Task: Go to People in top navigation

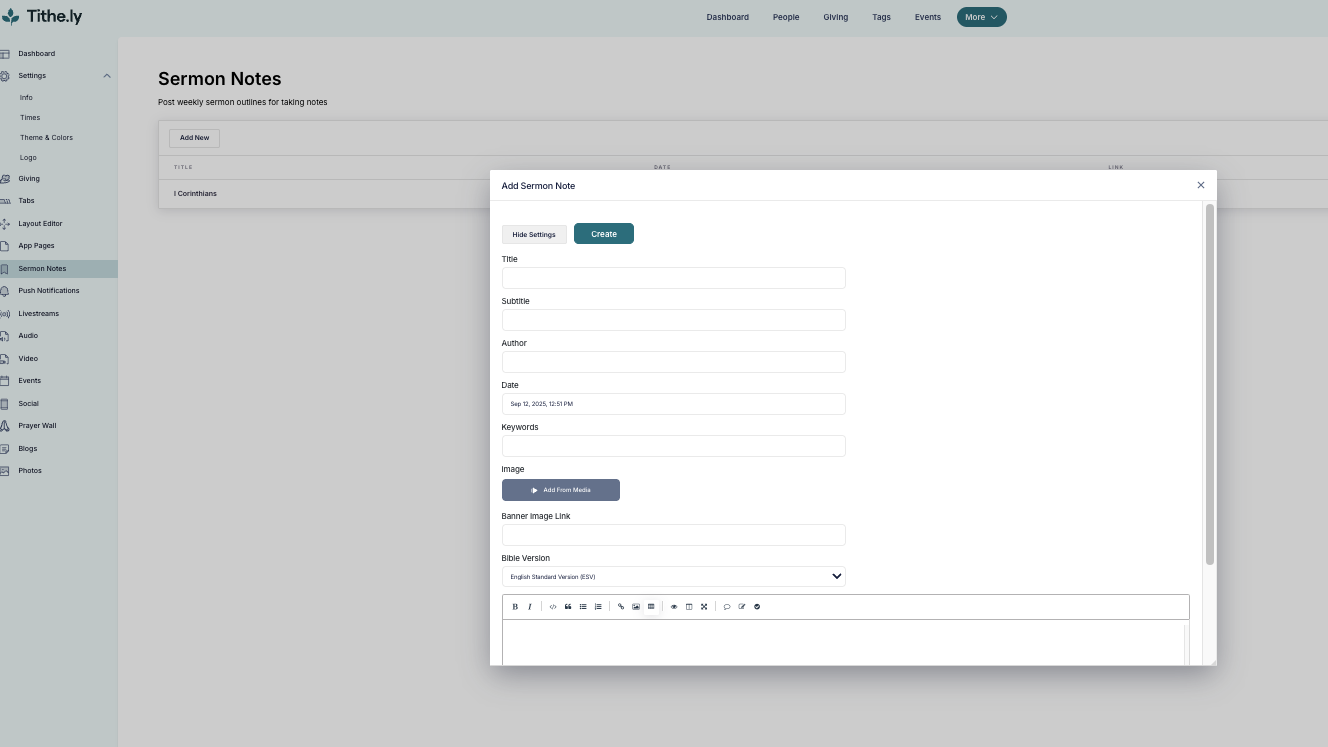Action: click(x=786, y=17)
